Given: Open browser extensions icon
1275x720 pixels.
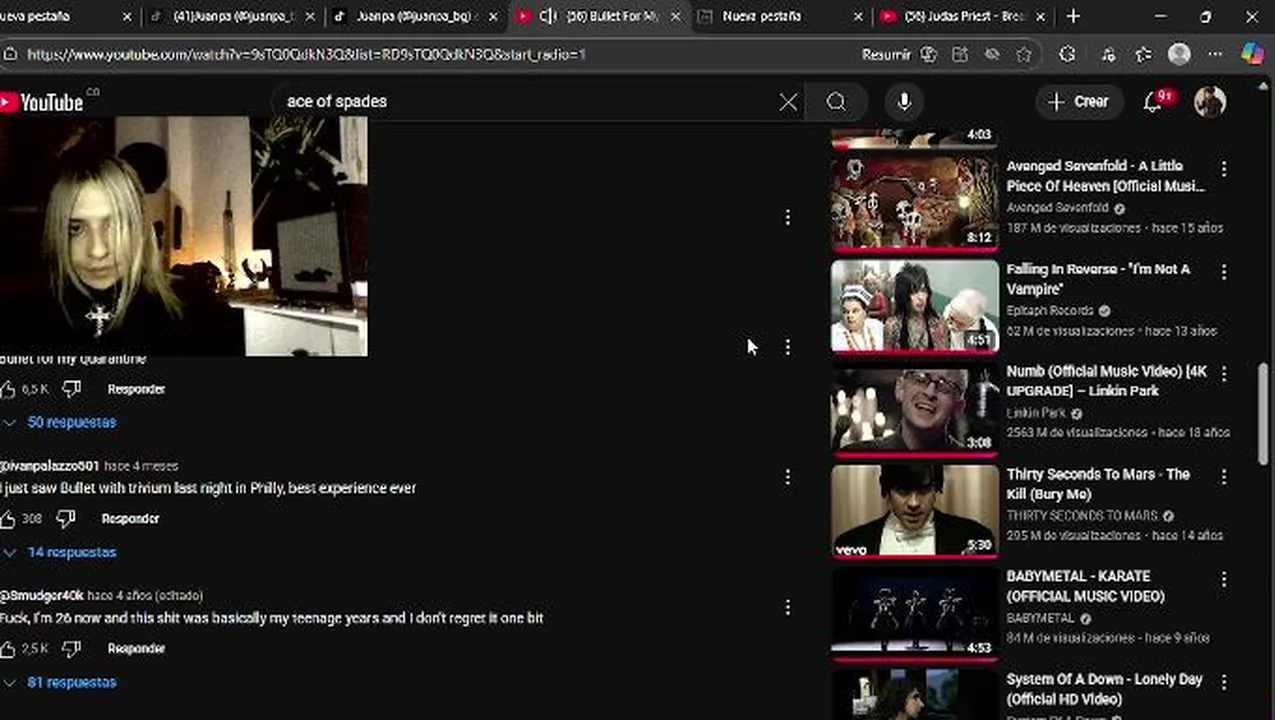Looking at the screenshot, I should (x=1067, y=55).
